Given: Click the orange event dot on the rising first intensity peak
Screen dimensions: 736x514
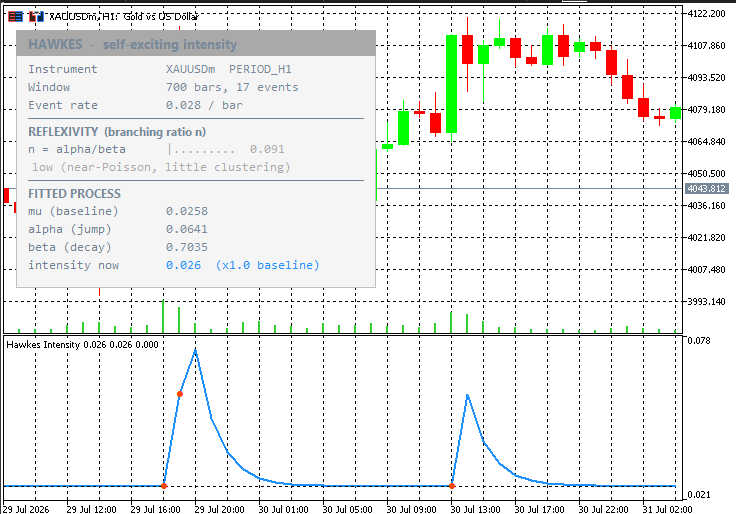Looking at the screenshot, I should pos(180,394).
